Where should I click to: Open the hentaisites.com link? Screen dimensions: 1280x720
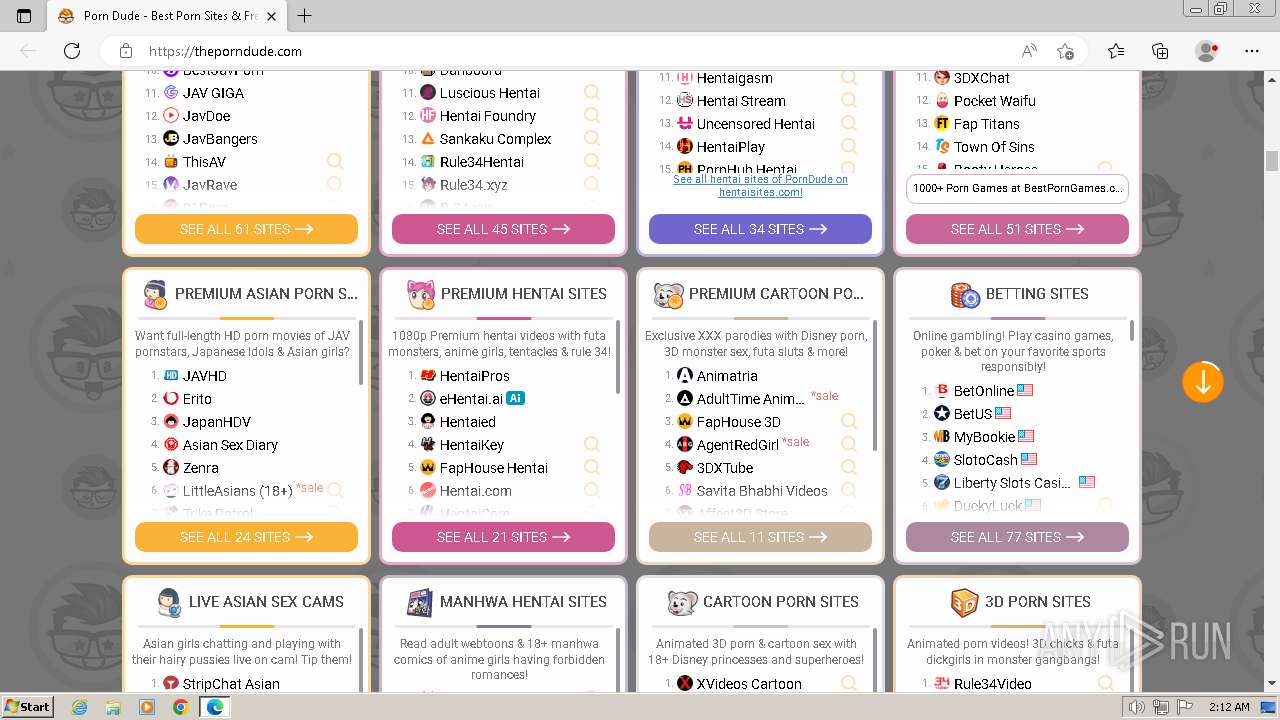pyautogui.click(x=760, y=186)
